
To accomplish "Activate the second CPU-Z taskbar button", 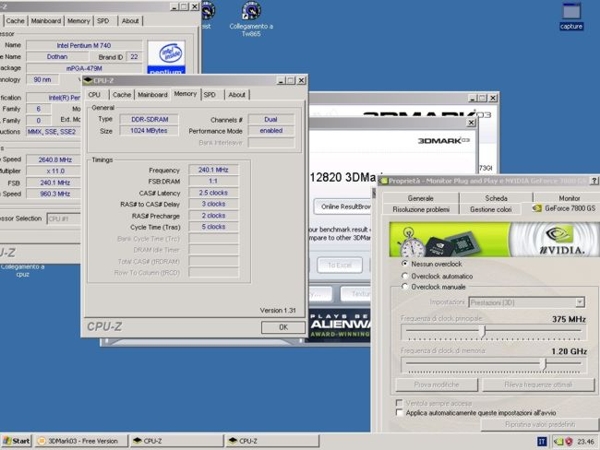I will (x=272, y=441).
